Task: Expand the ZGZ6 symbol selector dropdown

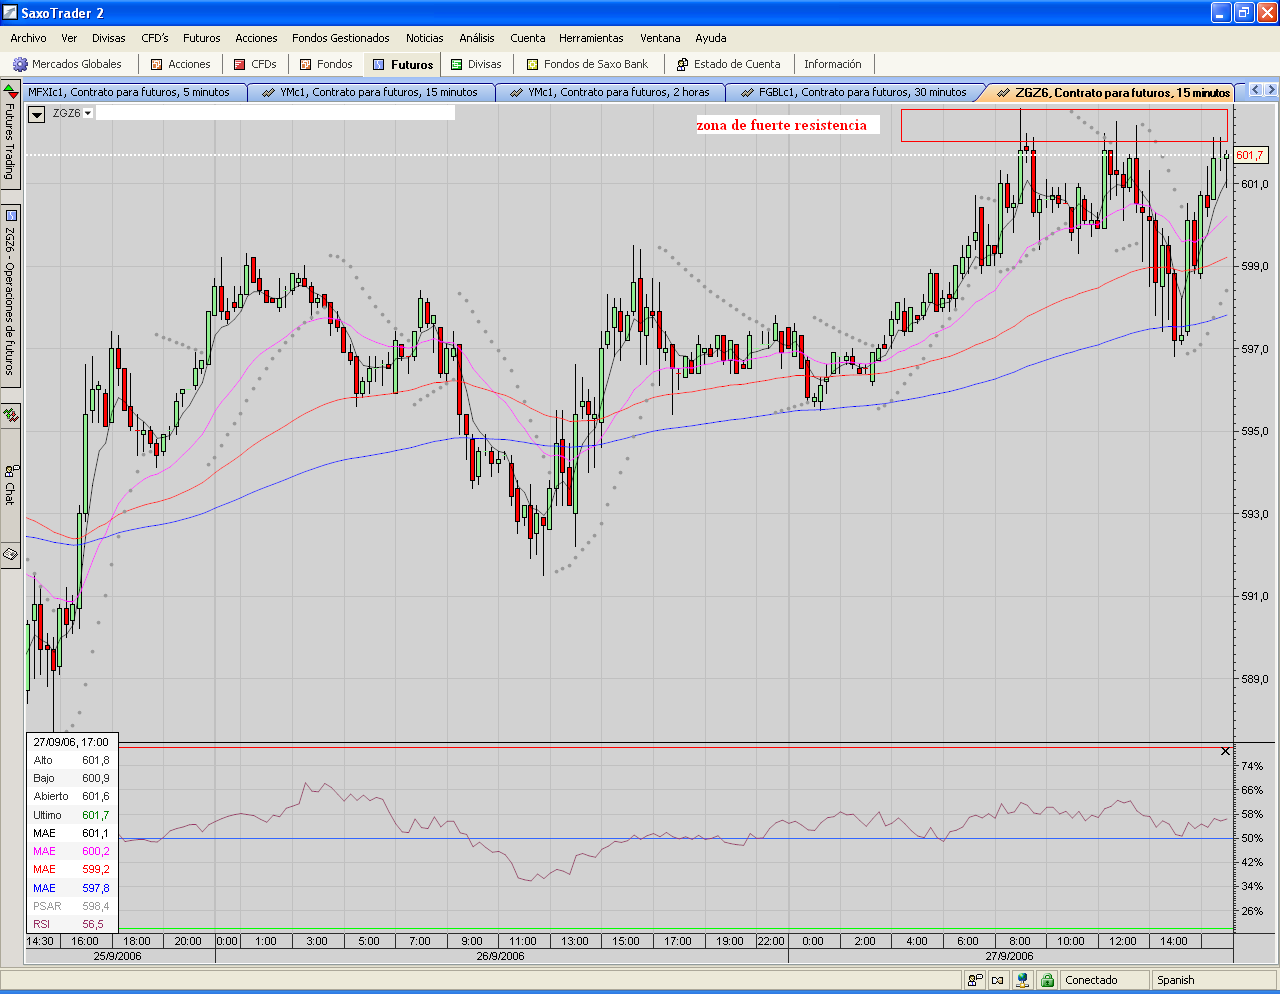Action: tap(88, 113)
